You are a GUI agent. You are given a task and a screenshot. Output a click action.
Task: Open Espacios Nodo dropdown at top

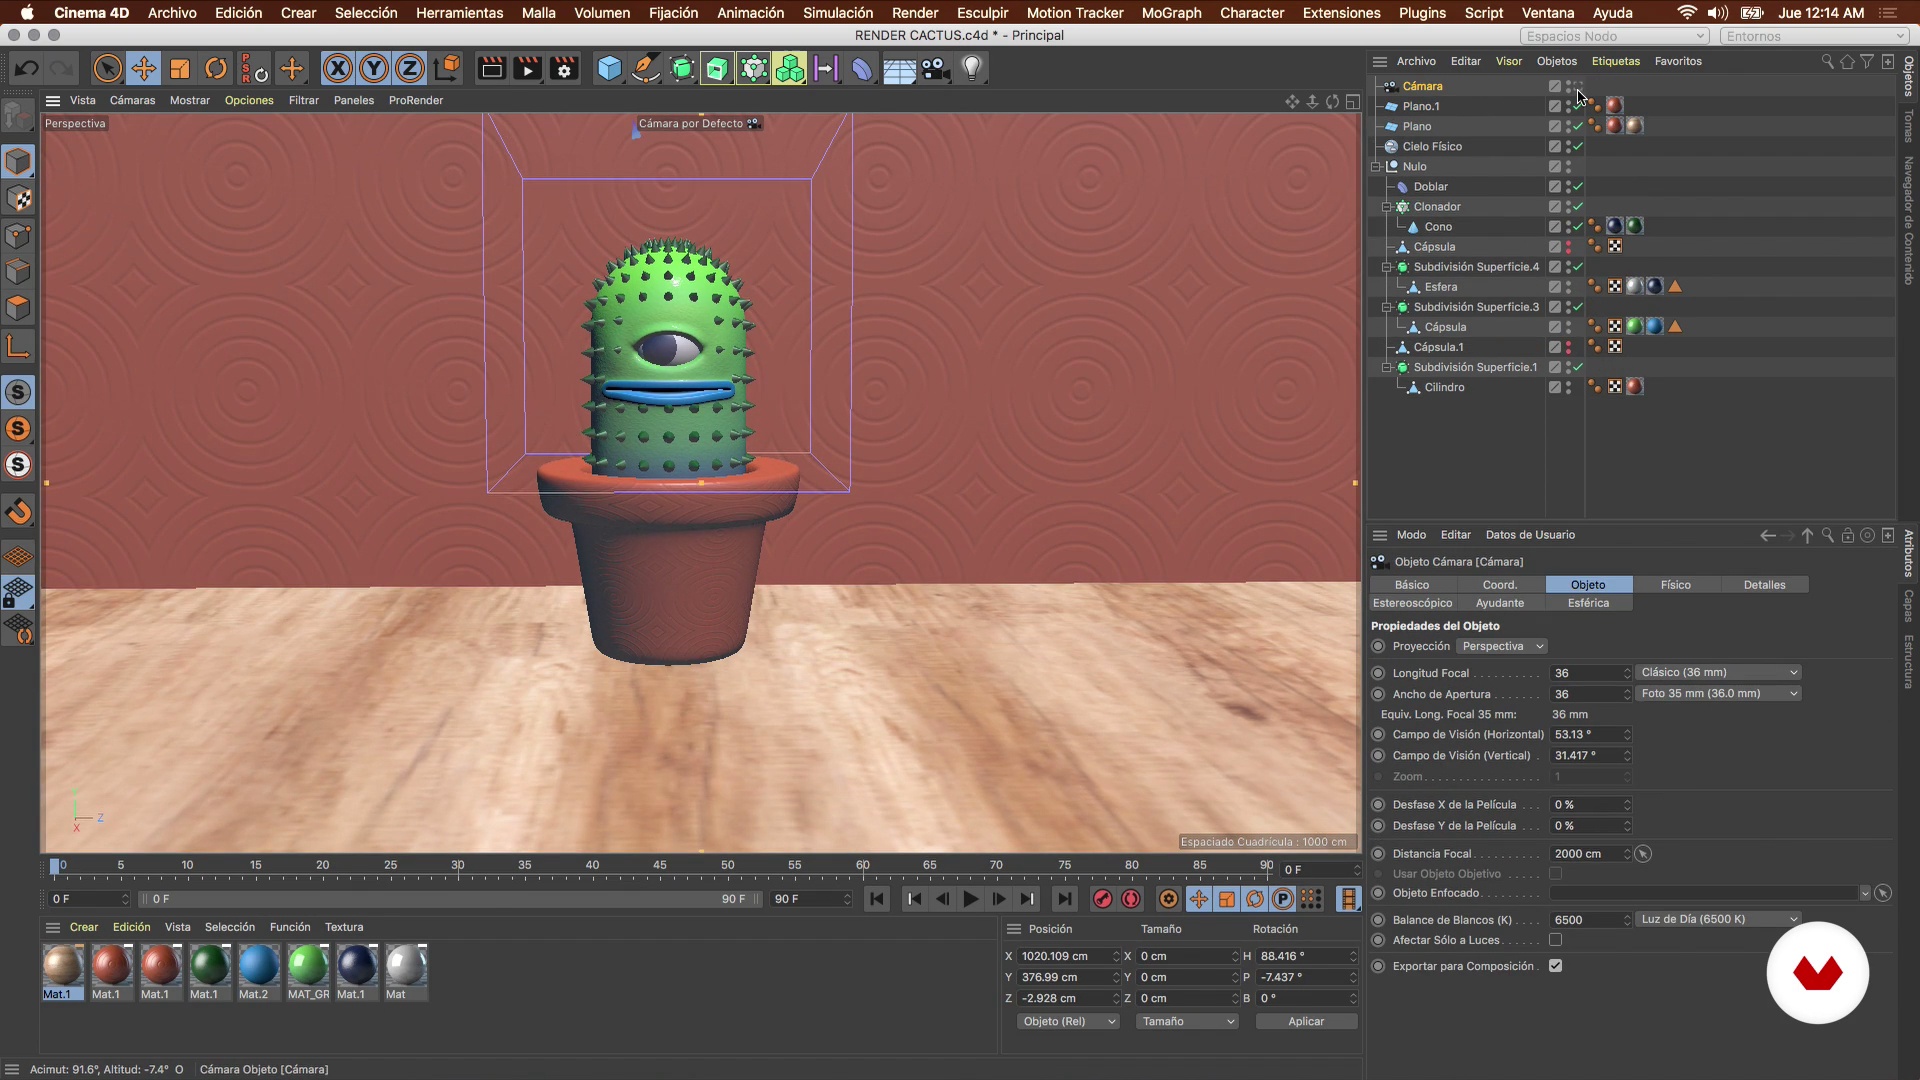(x=1615, y=36)
